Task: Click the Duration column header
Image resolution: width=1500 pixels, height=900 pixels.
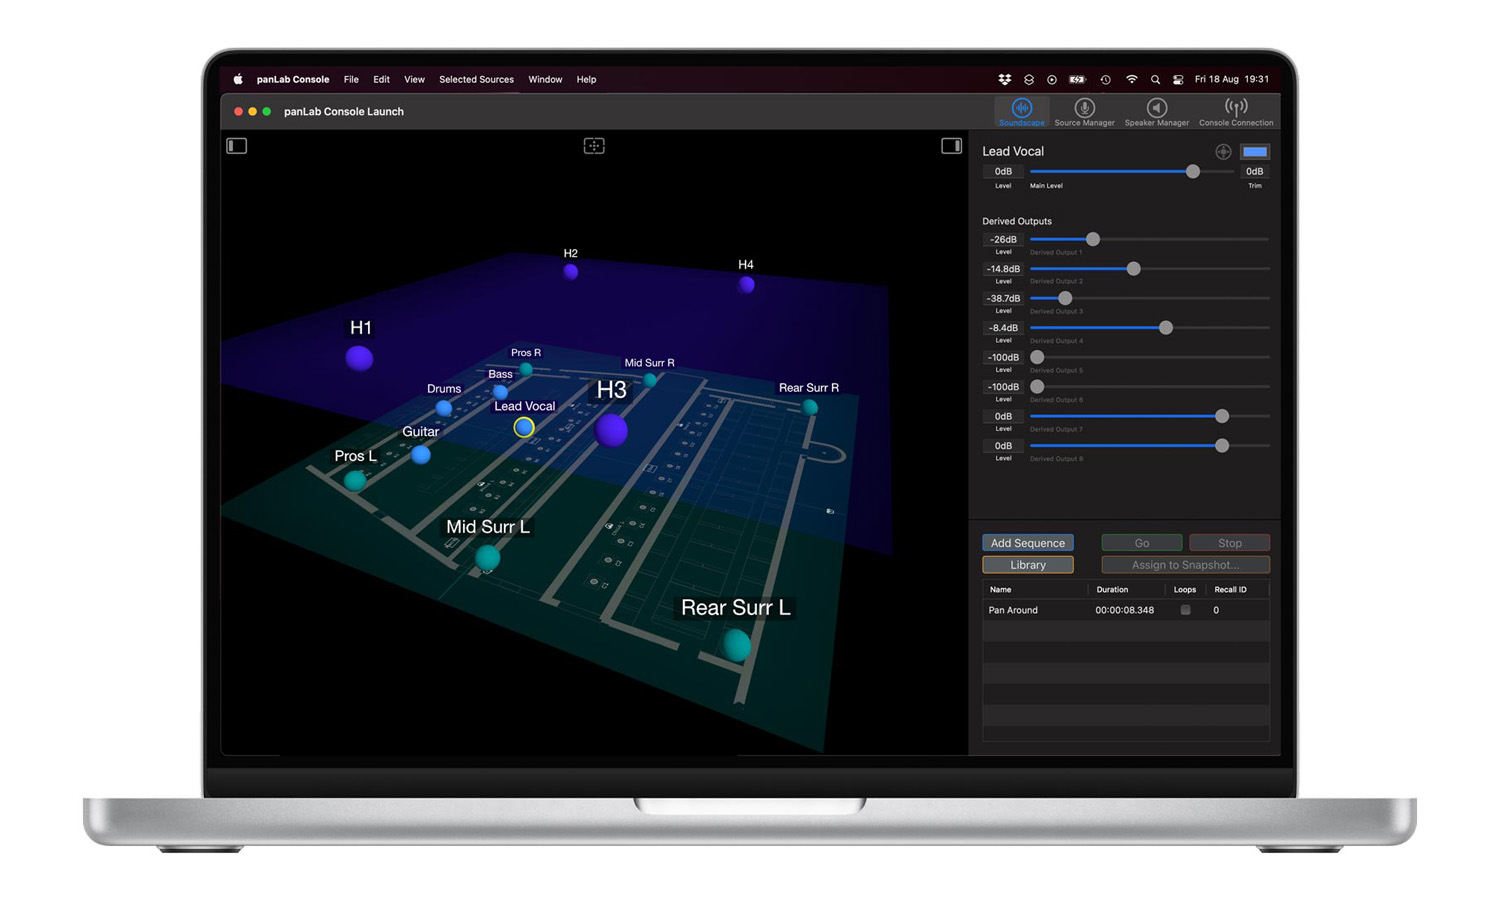Action: pos(1112,590)
